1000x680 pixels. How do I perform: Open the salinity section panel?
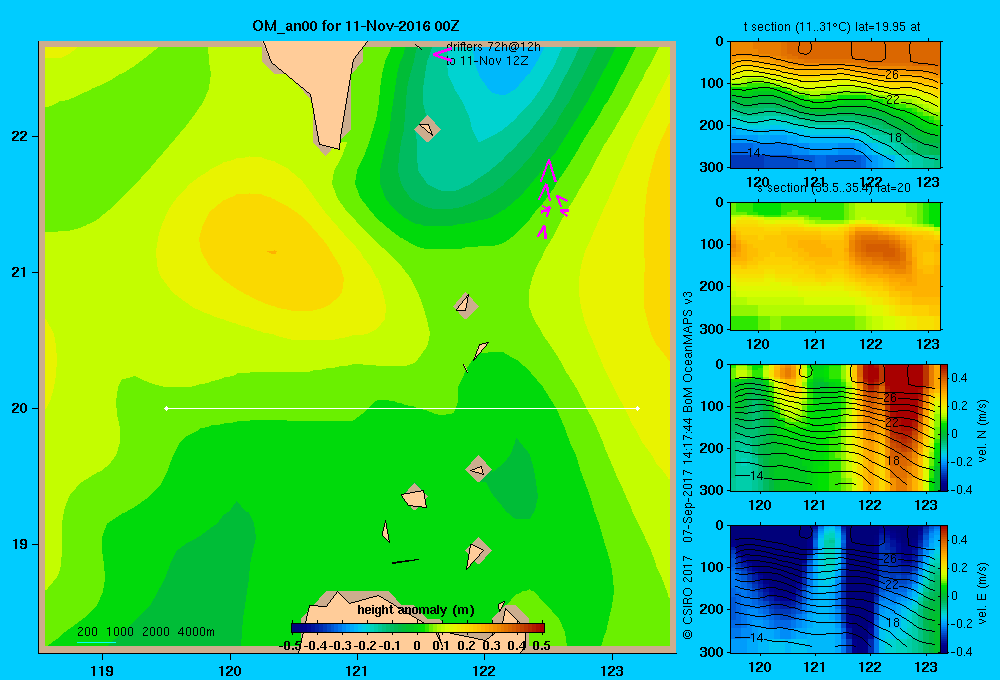coord(835,266)
